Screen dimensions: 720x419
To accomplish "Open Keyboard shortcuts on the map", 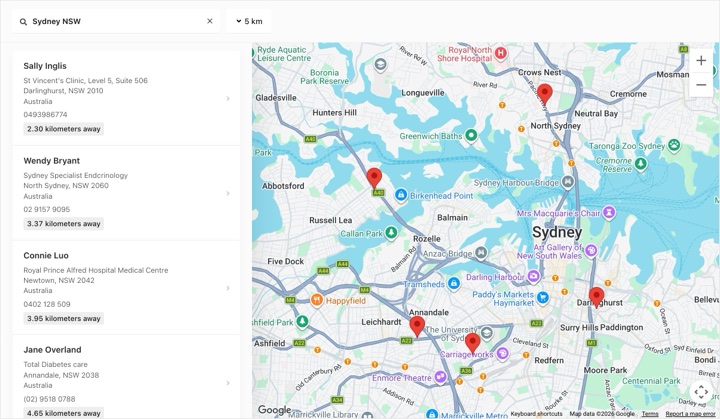I will (x=536, y=414).
